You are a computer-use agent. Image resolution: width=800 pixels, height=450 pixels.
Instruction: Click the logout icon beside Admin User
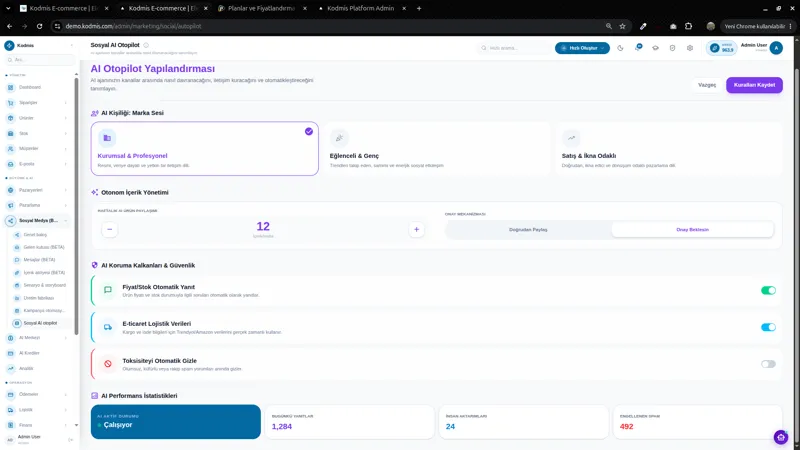[x=70, y=439]
